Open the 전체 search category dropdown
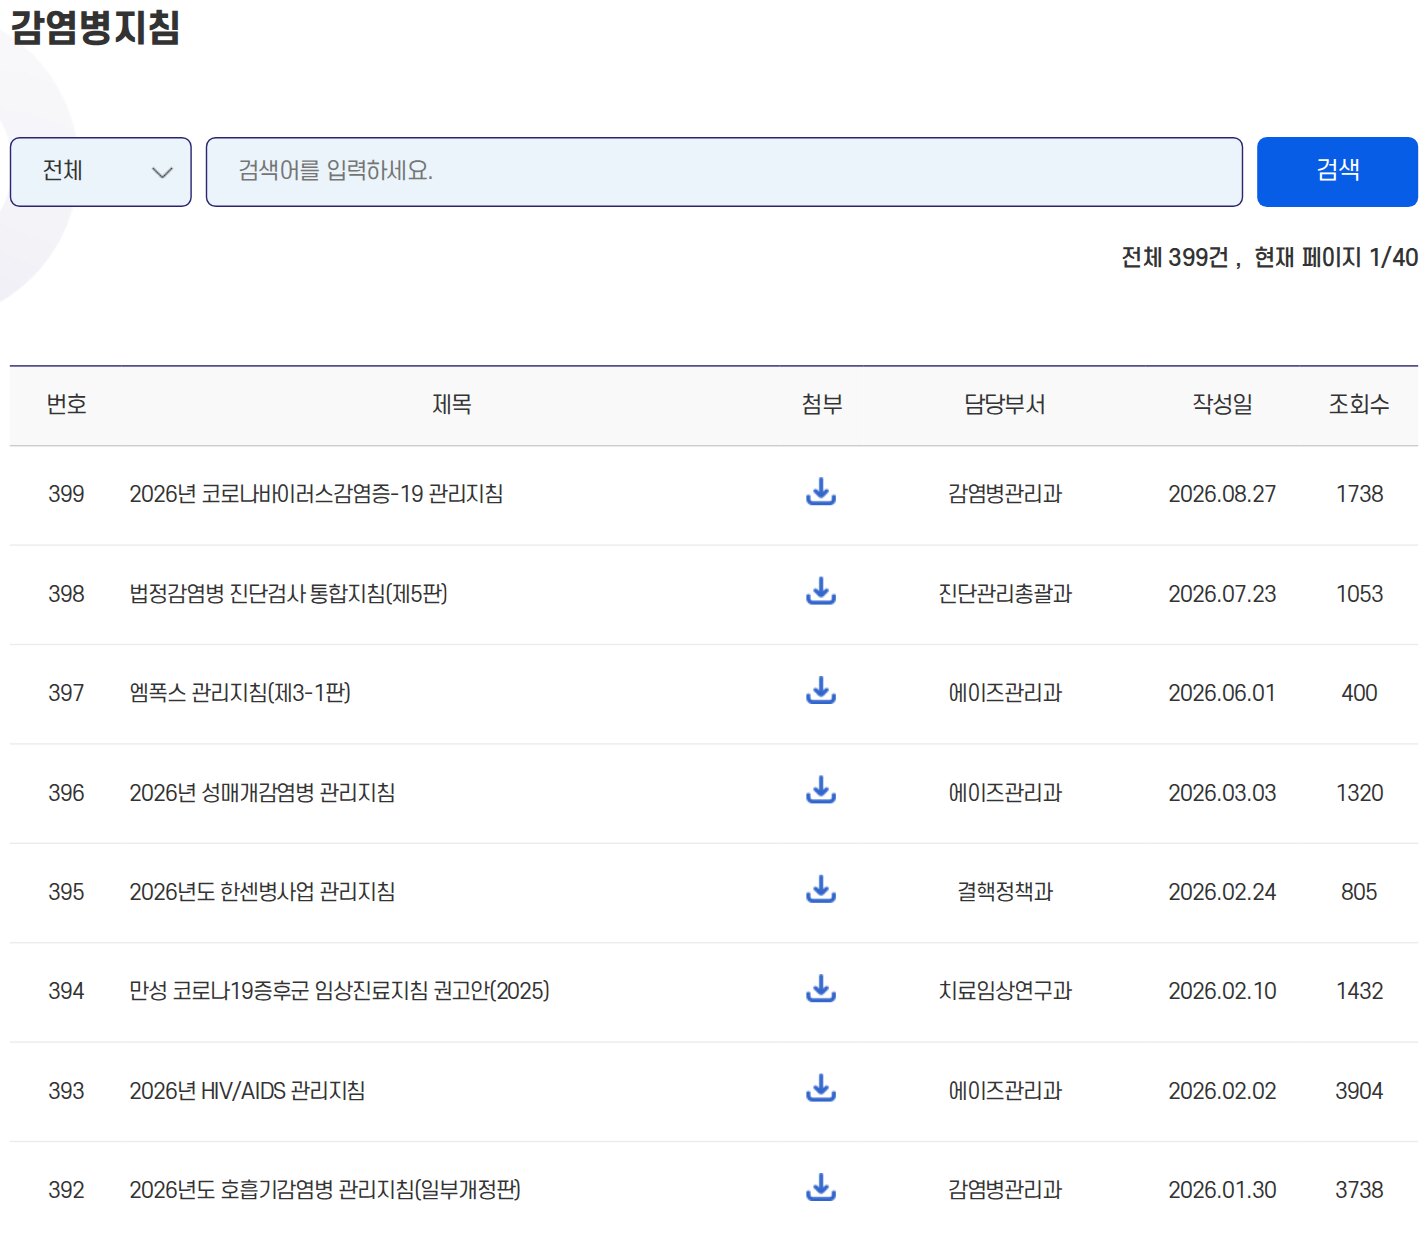Viewport: 1428px width, 1240px height. (x=101, y=172)
